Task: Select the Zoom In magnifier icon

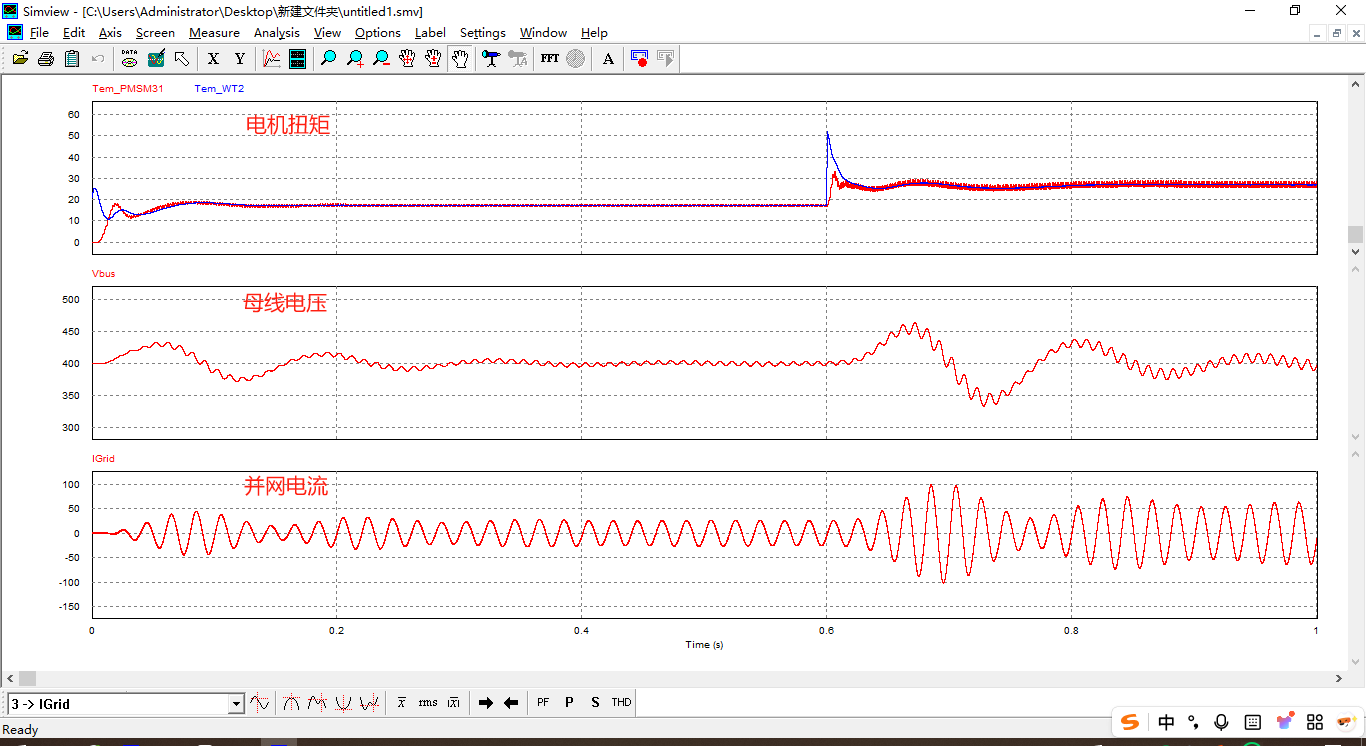Action: [355, 59]
